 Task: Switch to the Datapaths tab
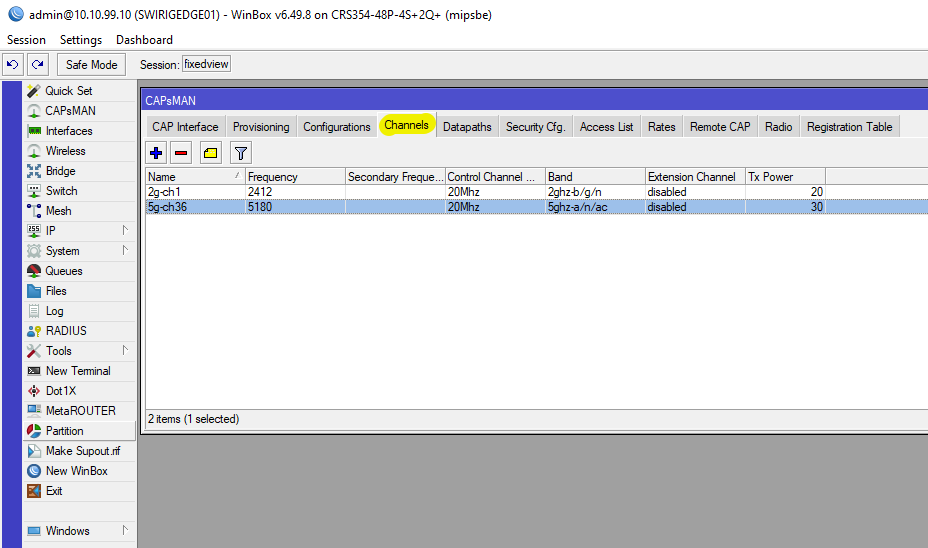pos(467,127)
